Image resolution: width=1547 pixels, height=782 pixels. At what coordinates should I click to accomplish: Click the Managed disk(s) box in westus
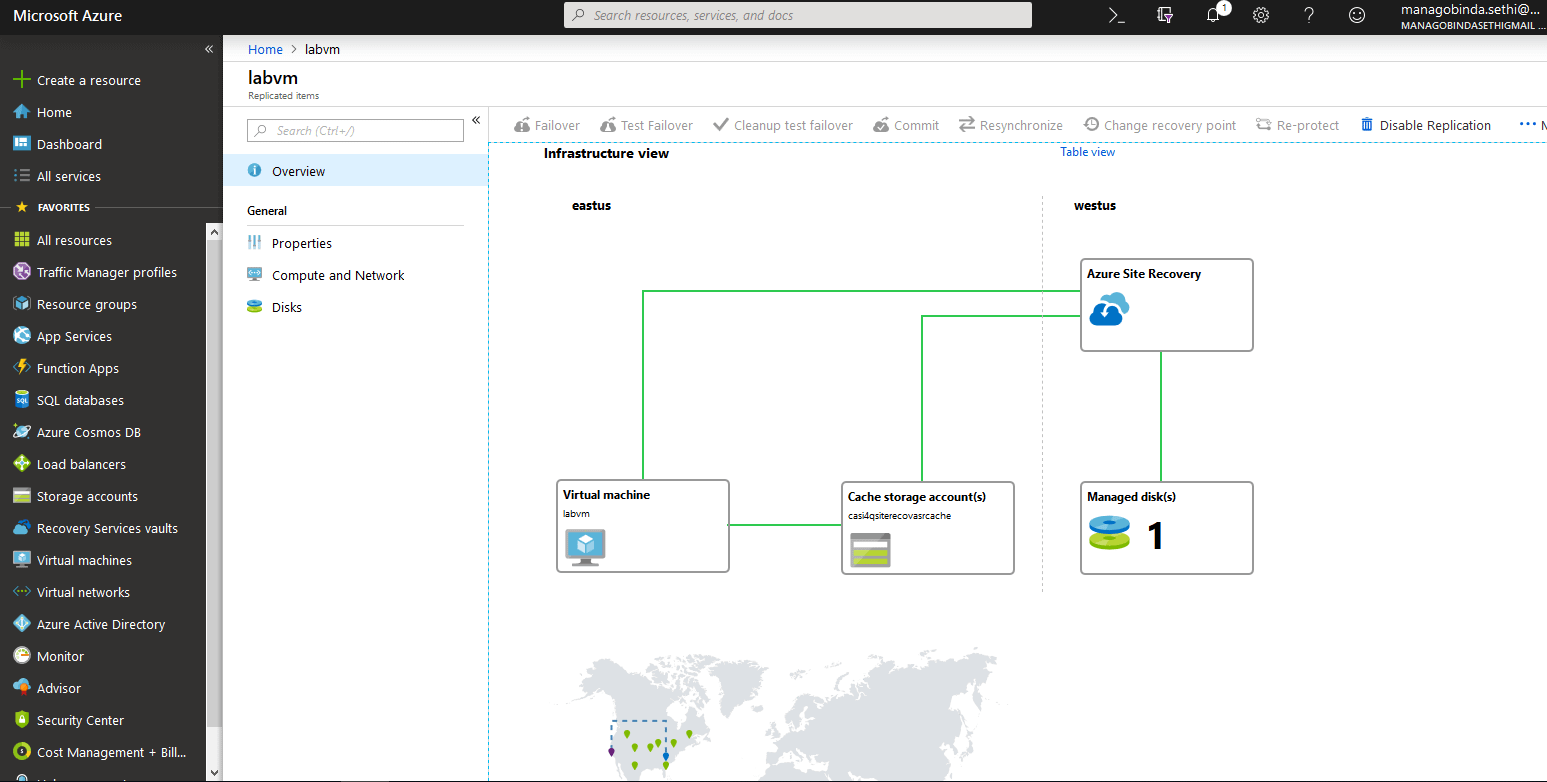point(1167,528)
